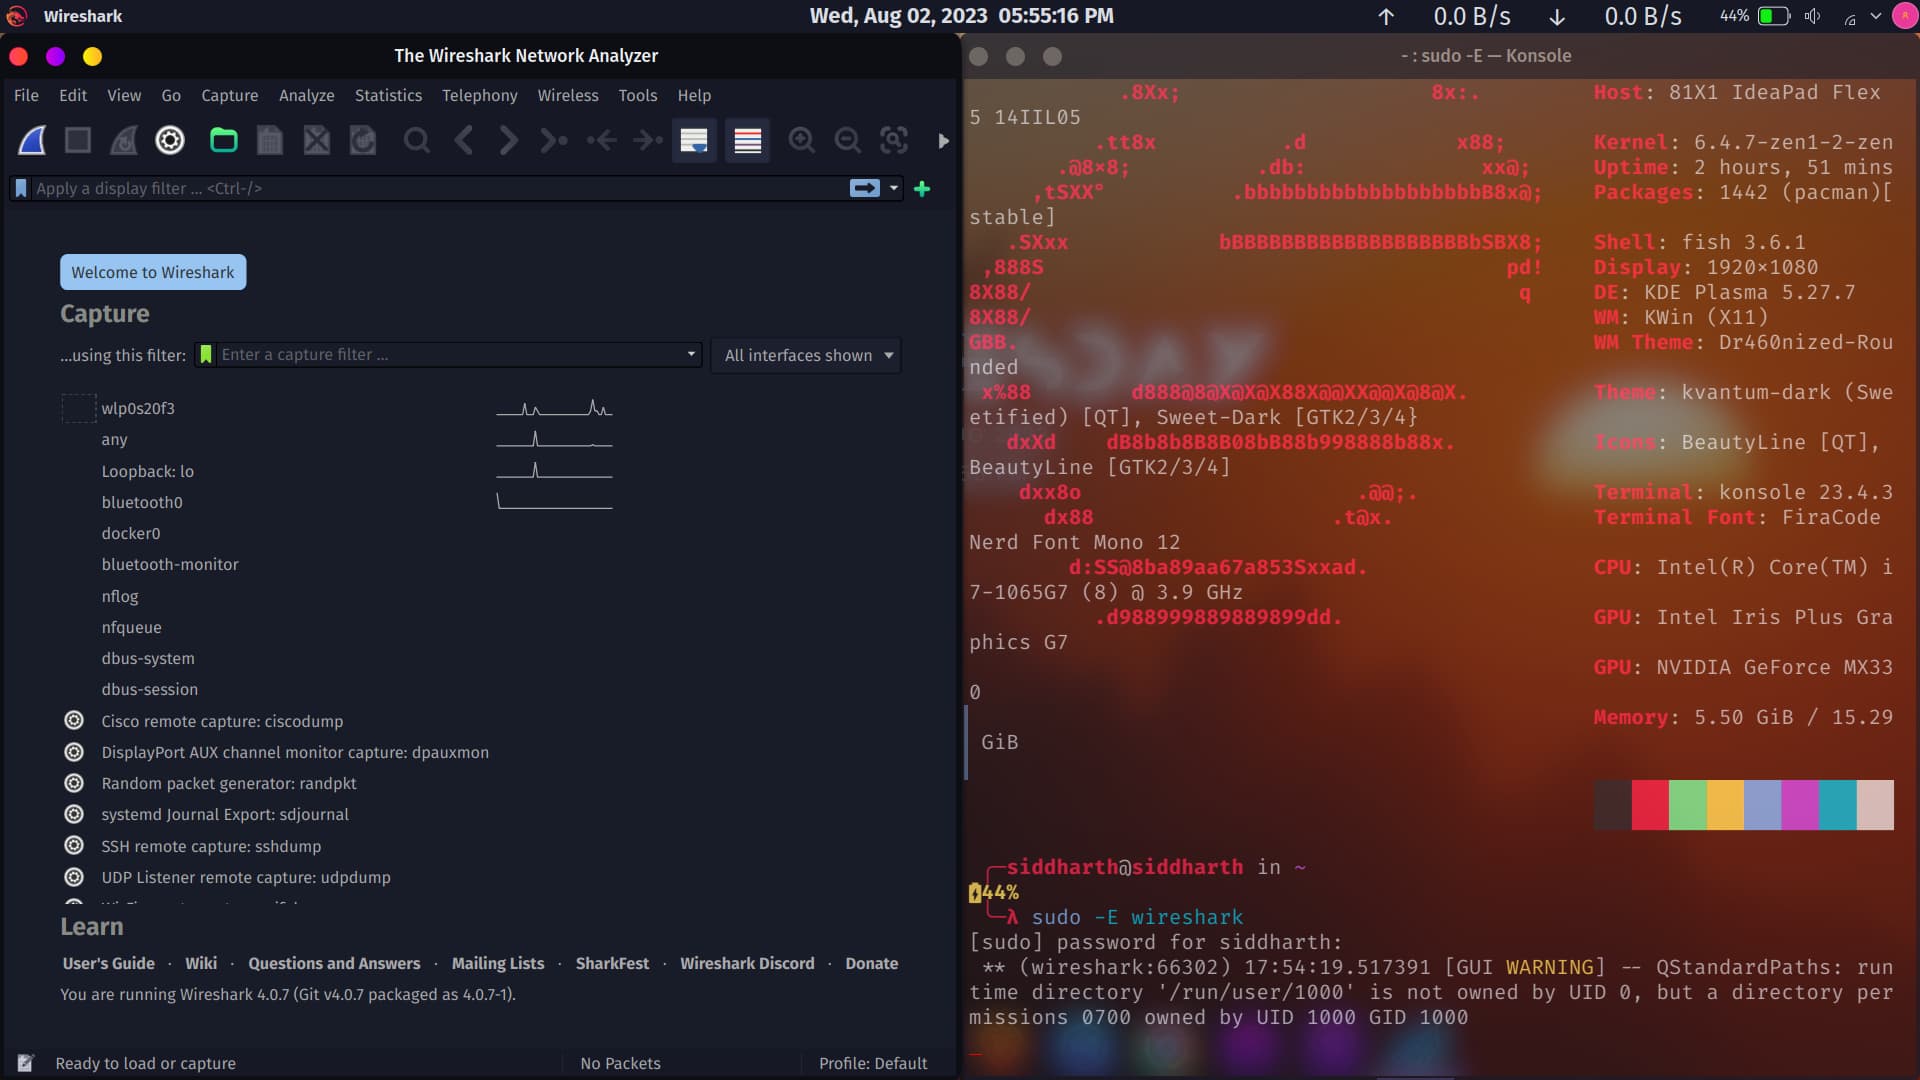The height and width of the screenshot is (1080, 1920).
Task: Open the User's Guide link
Action: pos(109,963)
